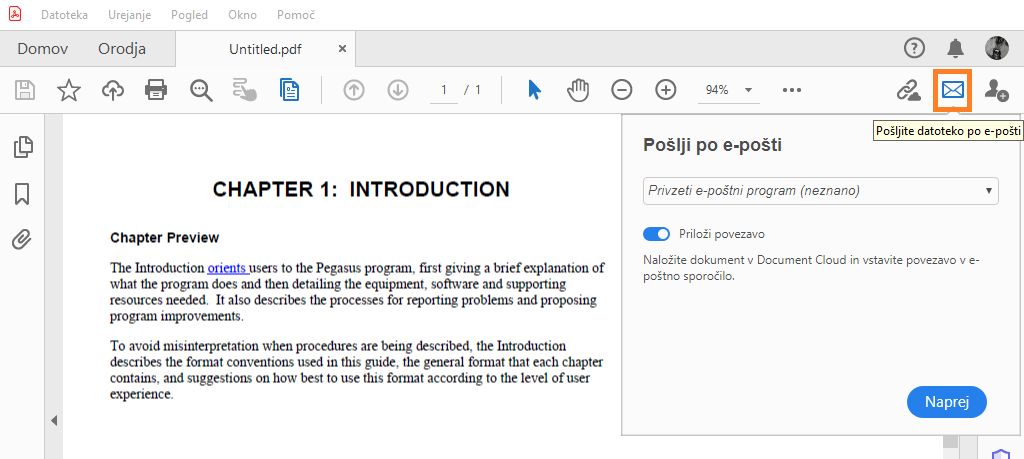Click the fill and sign toolbar icon
Viewport: 1024px width, 459px height.
(244, 90)
